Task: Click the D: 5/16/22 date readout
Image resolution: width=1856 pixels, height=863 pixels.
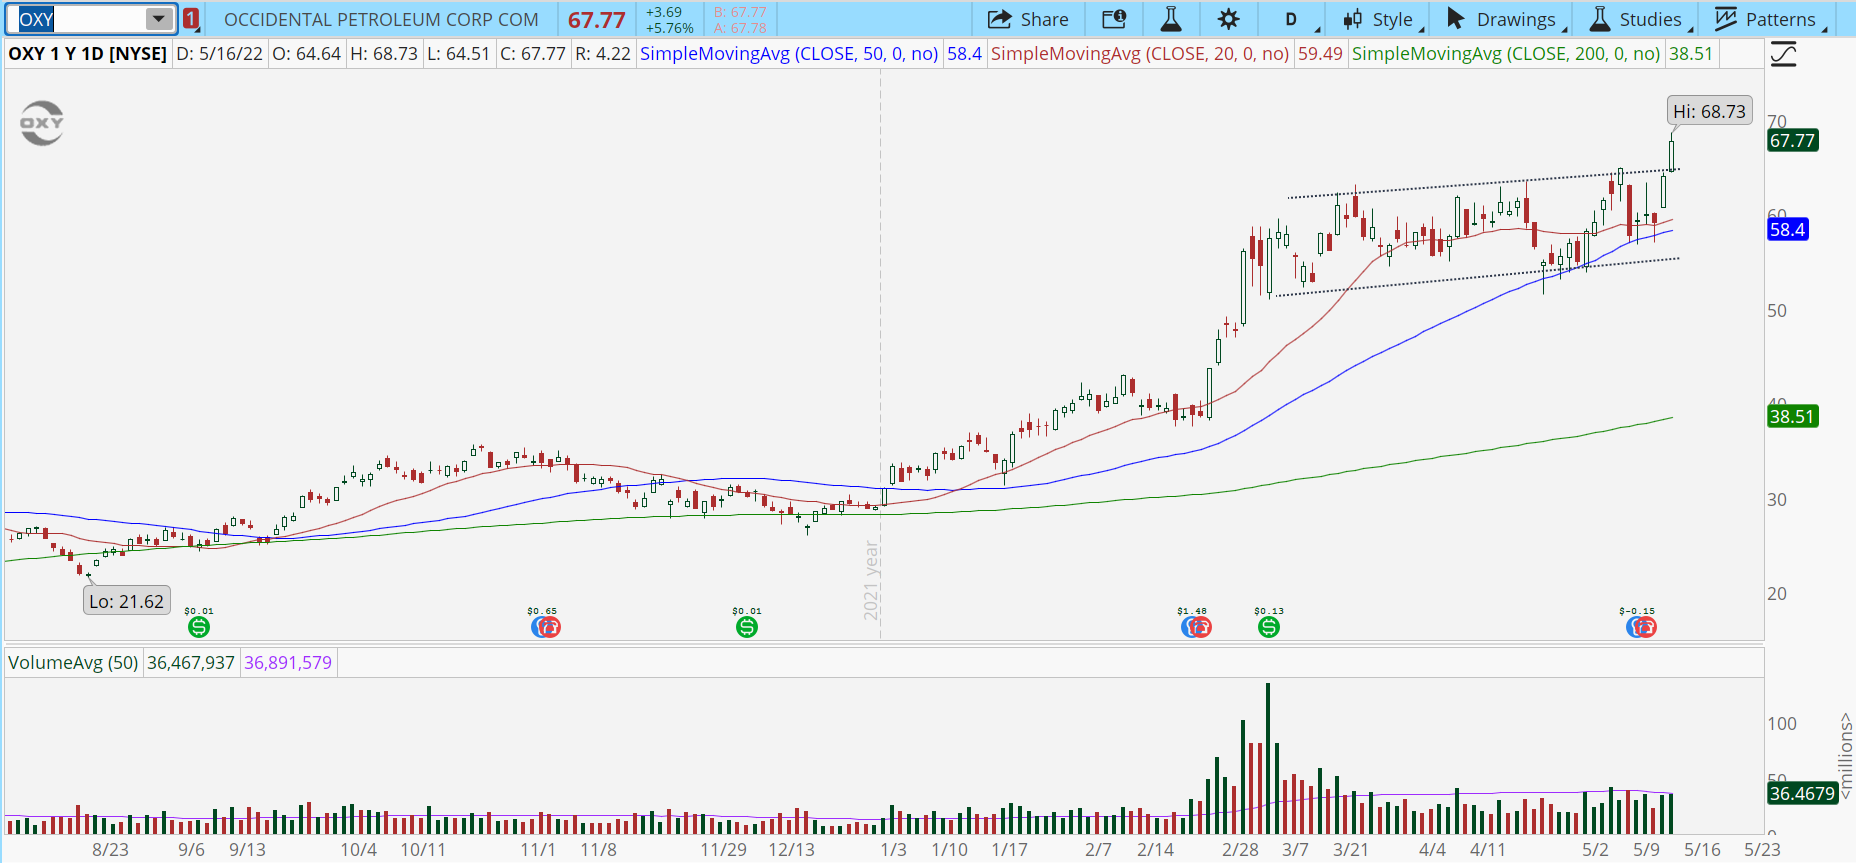Action: (219, 54)
